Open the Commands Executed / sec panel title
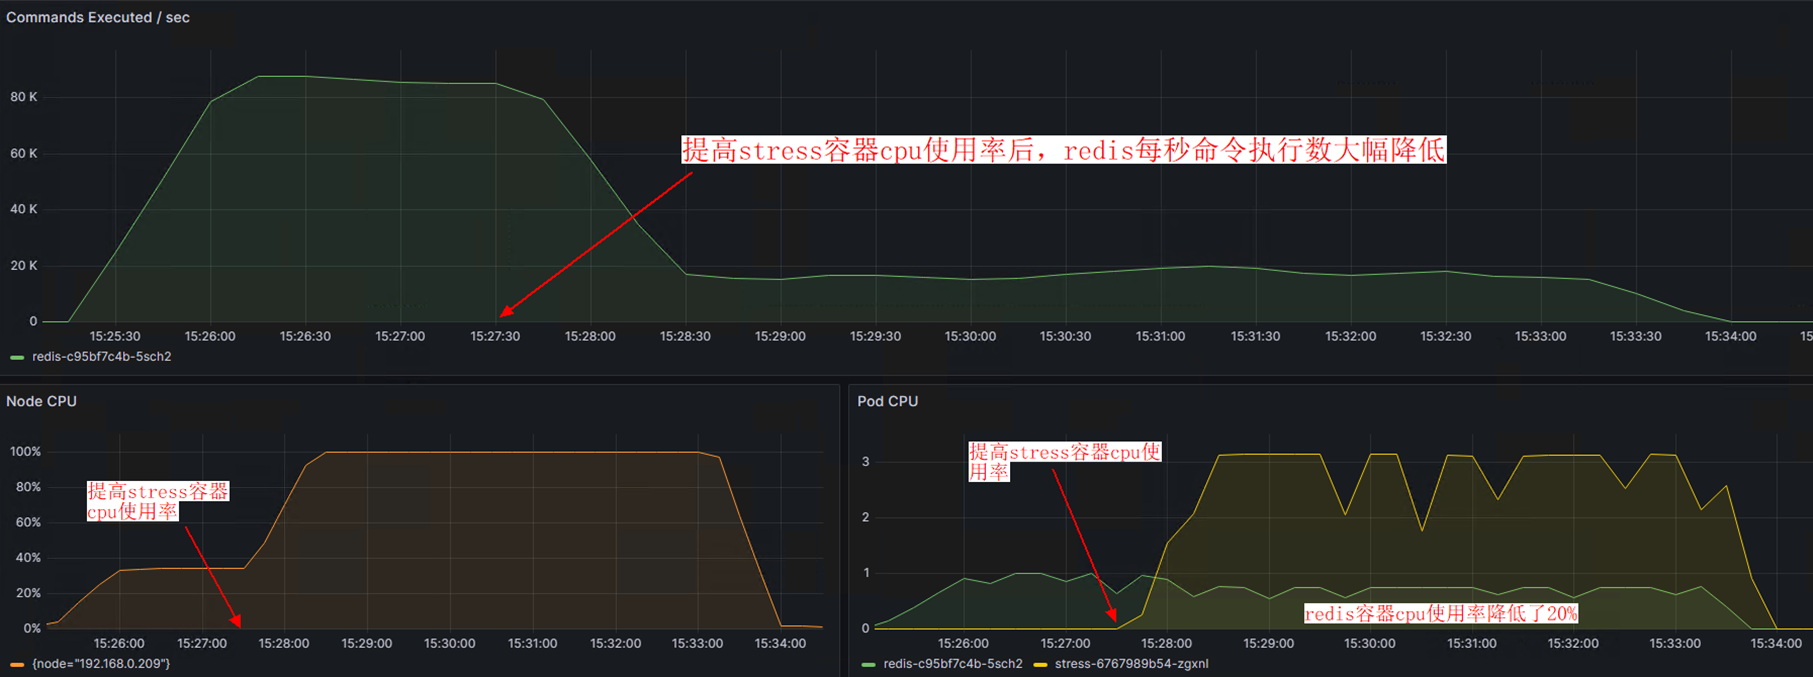 [98, 17]
